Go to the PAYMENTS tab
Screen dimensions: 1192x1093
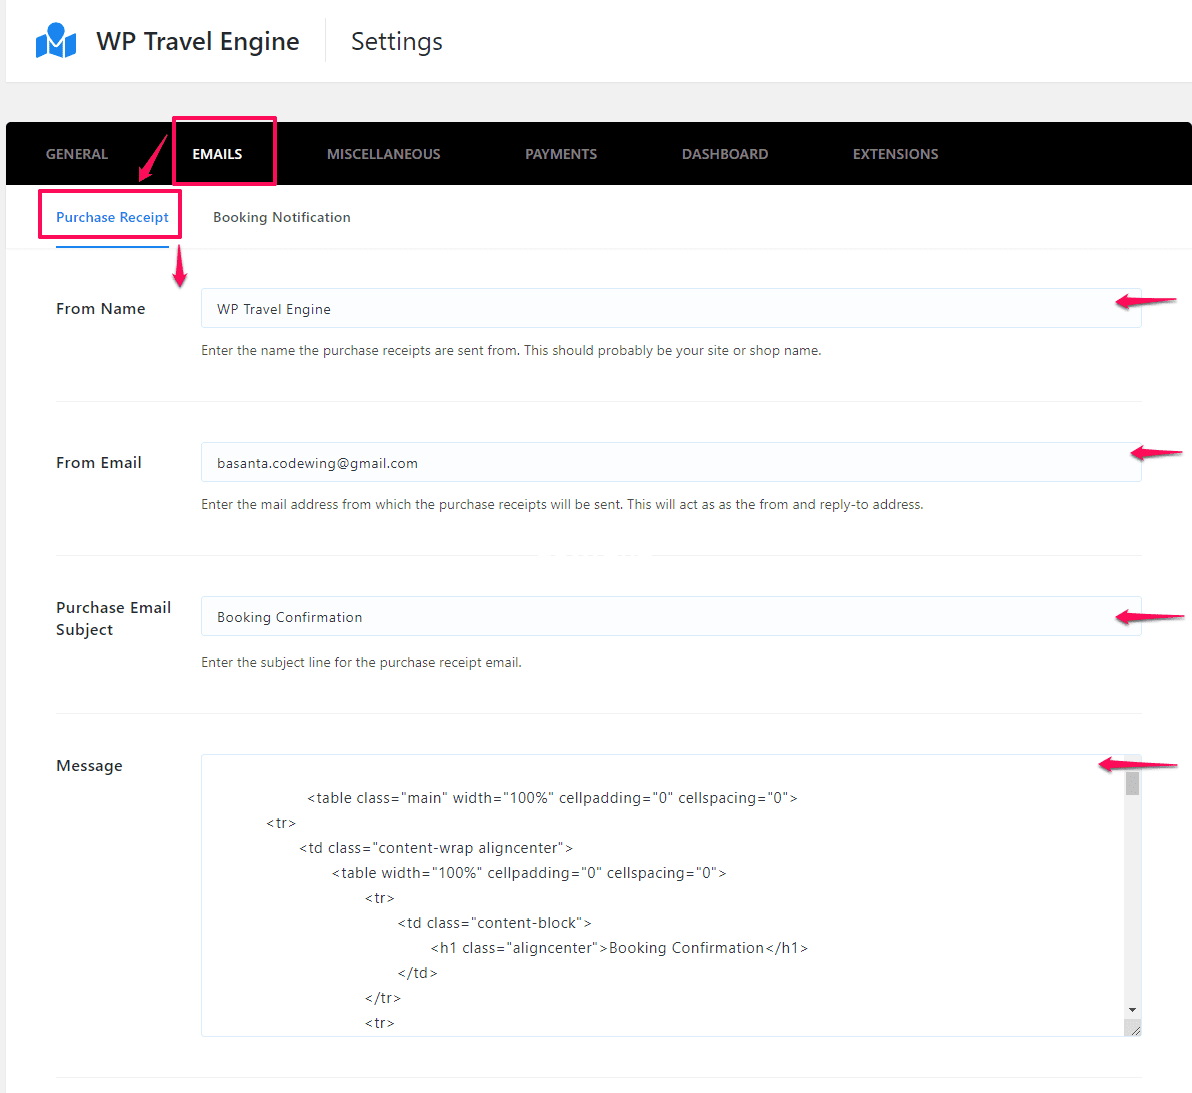[x=561, y=154]
